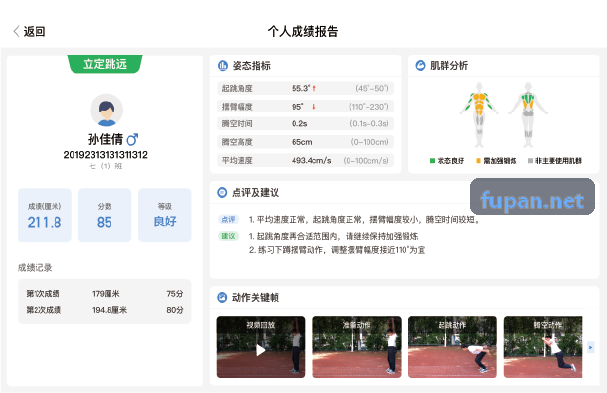The height and width of the screenshot is (393, 607).
Task: Click the 点评 blue tag
Action: (228, 220)
